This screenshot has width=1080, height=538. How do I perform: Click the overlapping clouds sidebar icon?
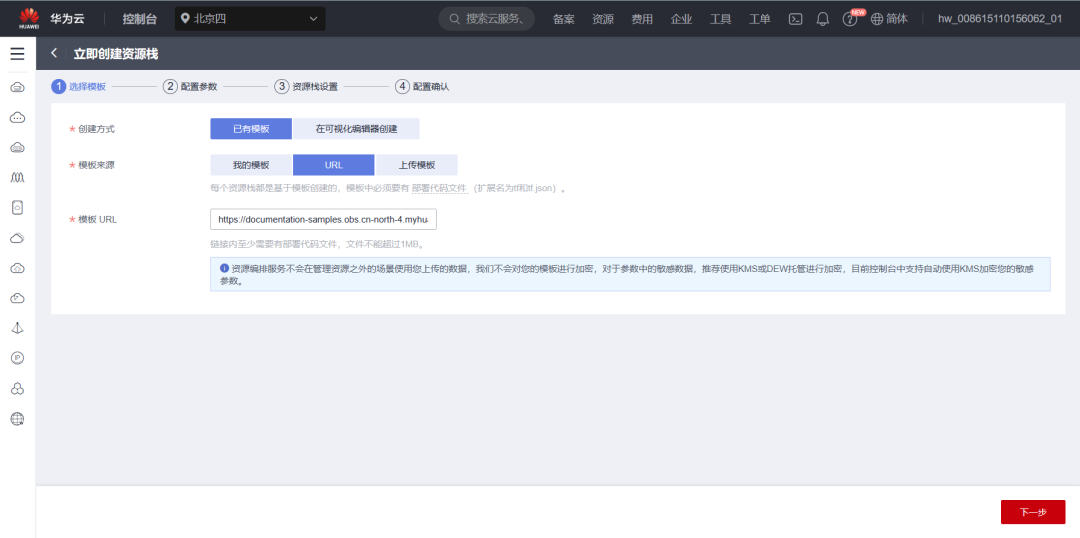tap(18, 238)
